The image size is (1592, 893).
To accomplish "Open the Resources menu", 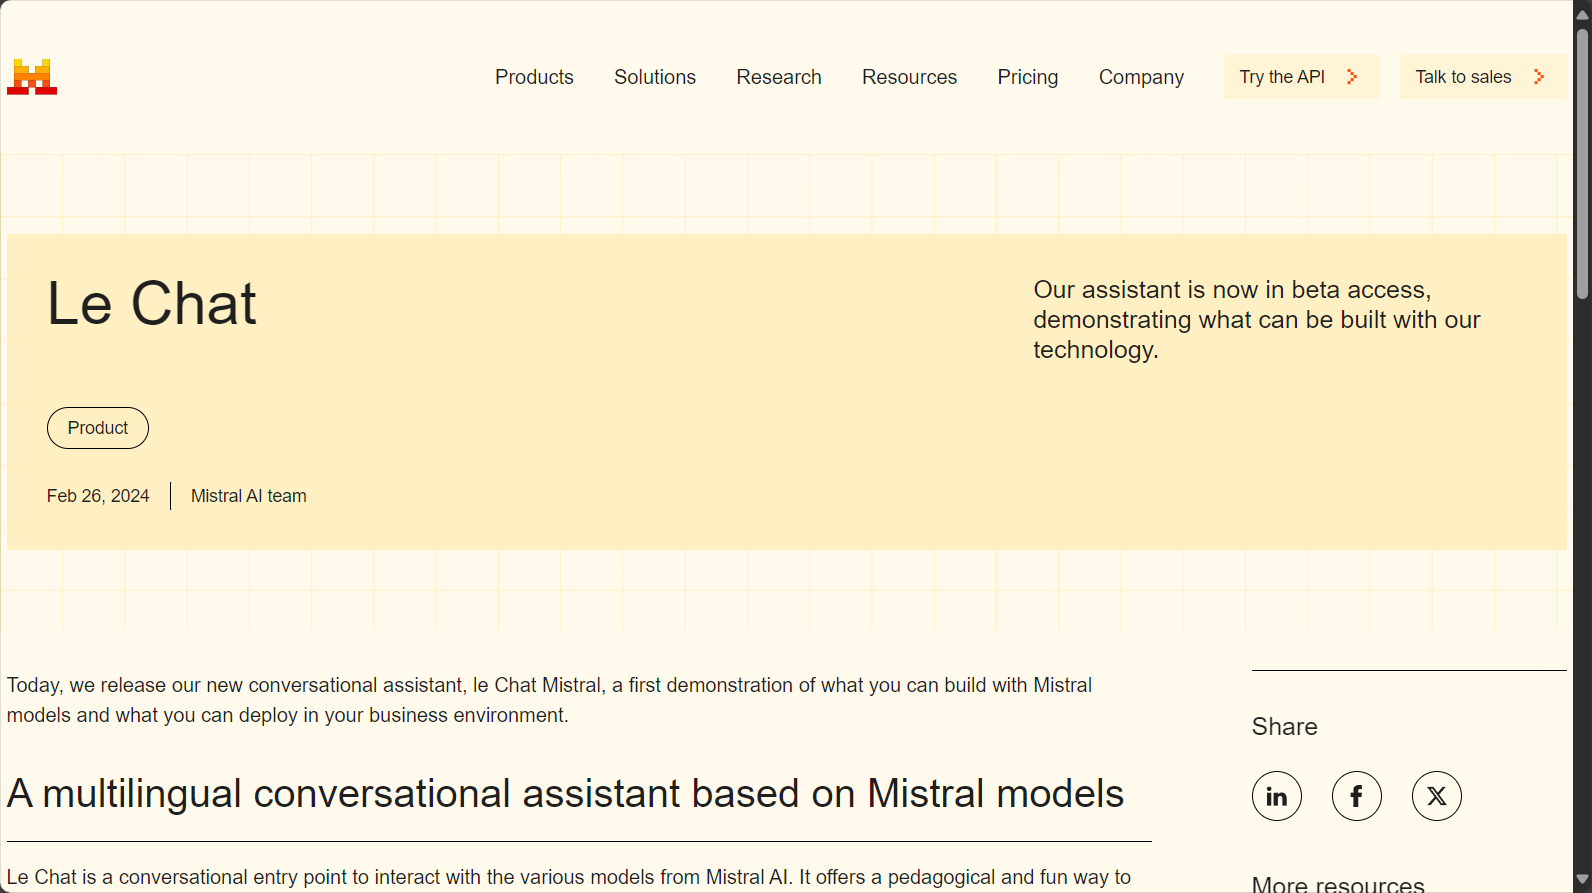I will coord(909,77).
